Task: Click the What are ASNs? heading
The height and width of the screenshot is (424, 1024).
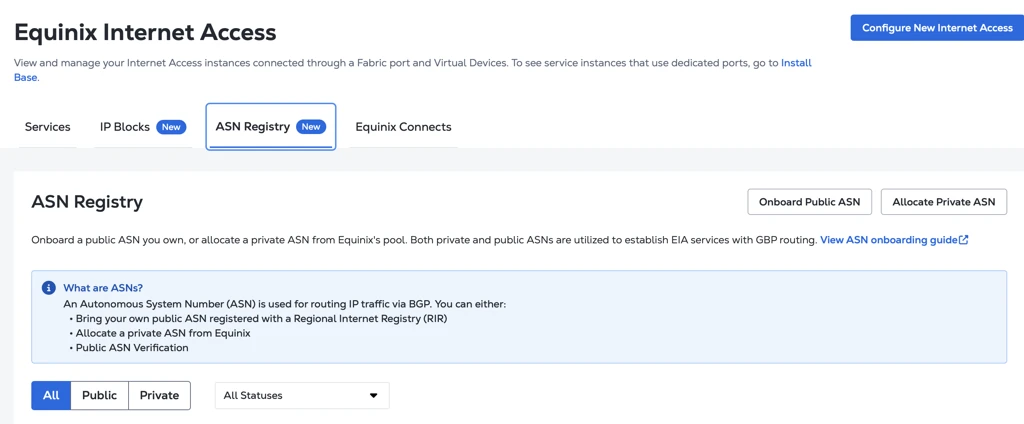Action: tap(103, 288)
